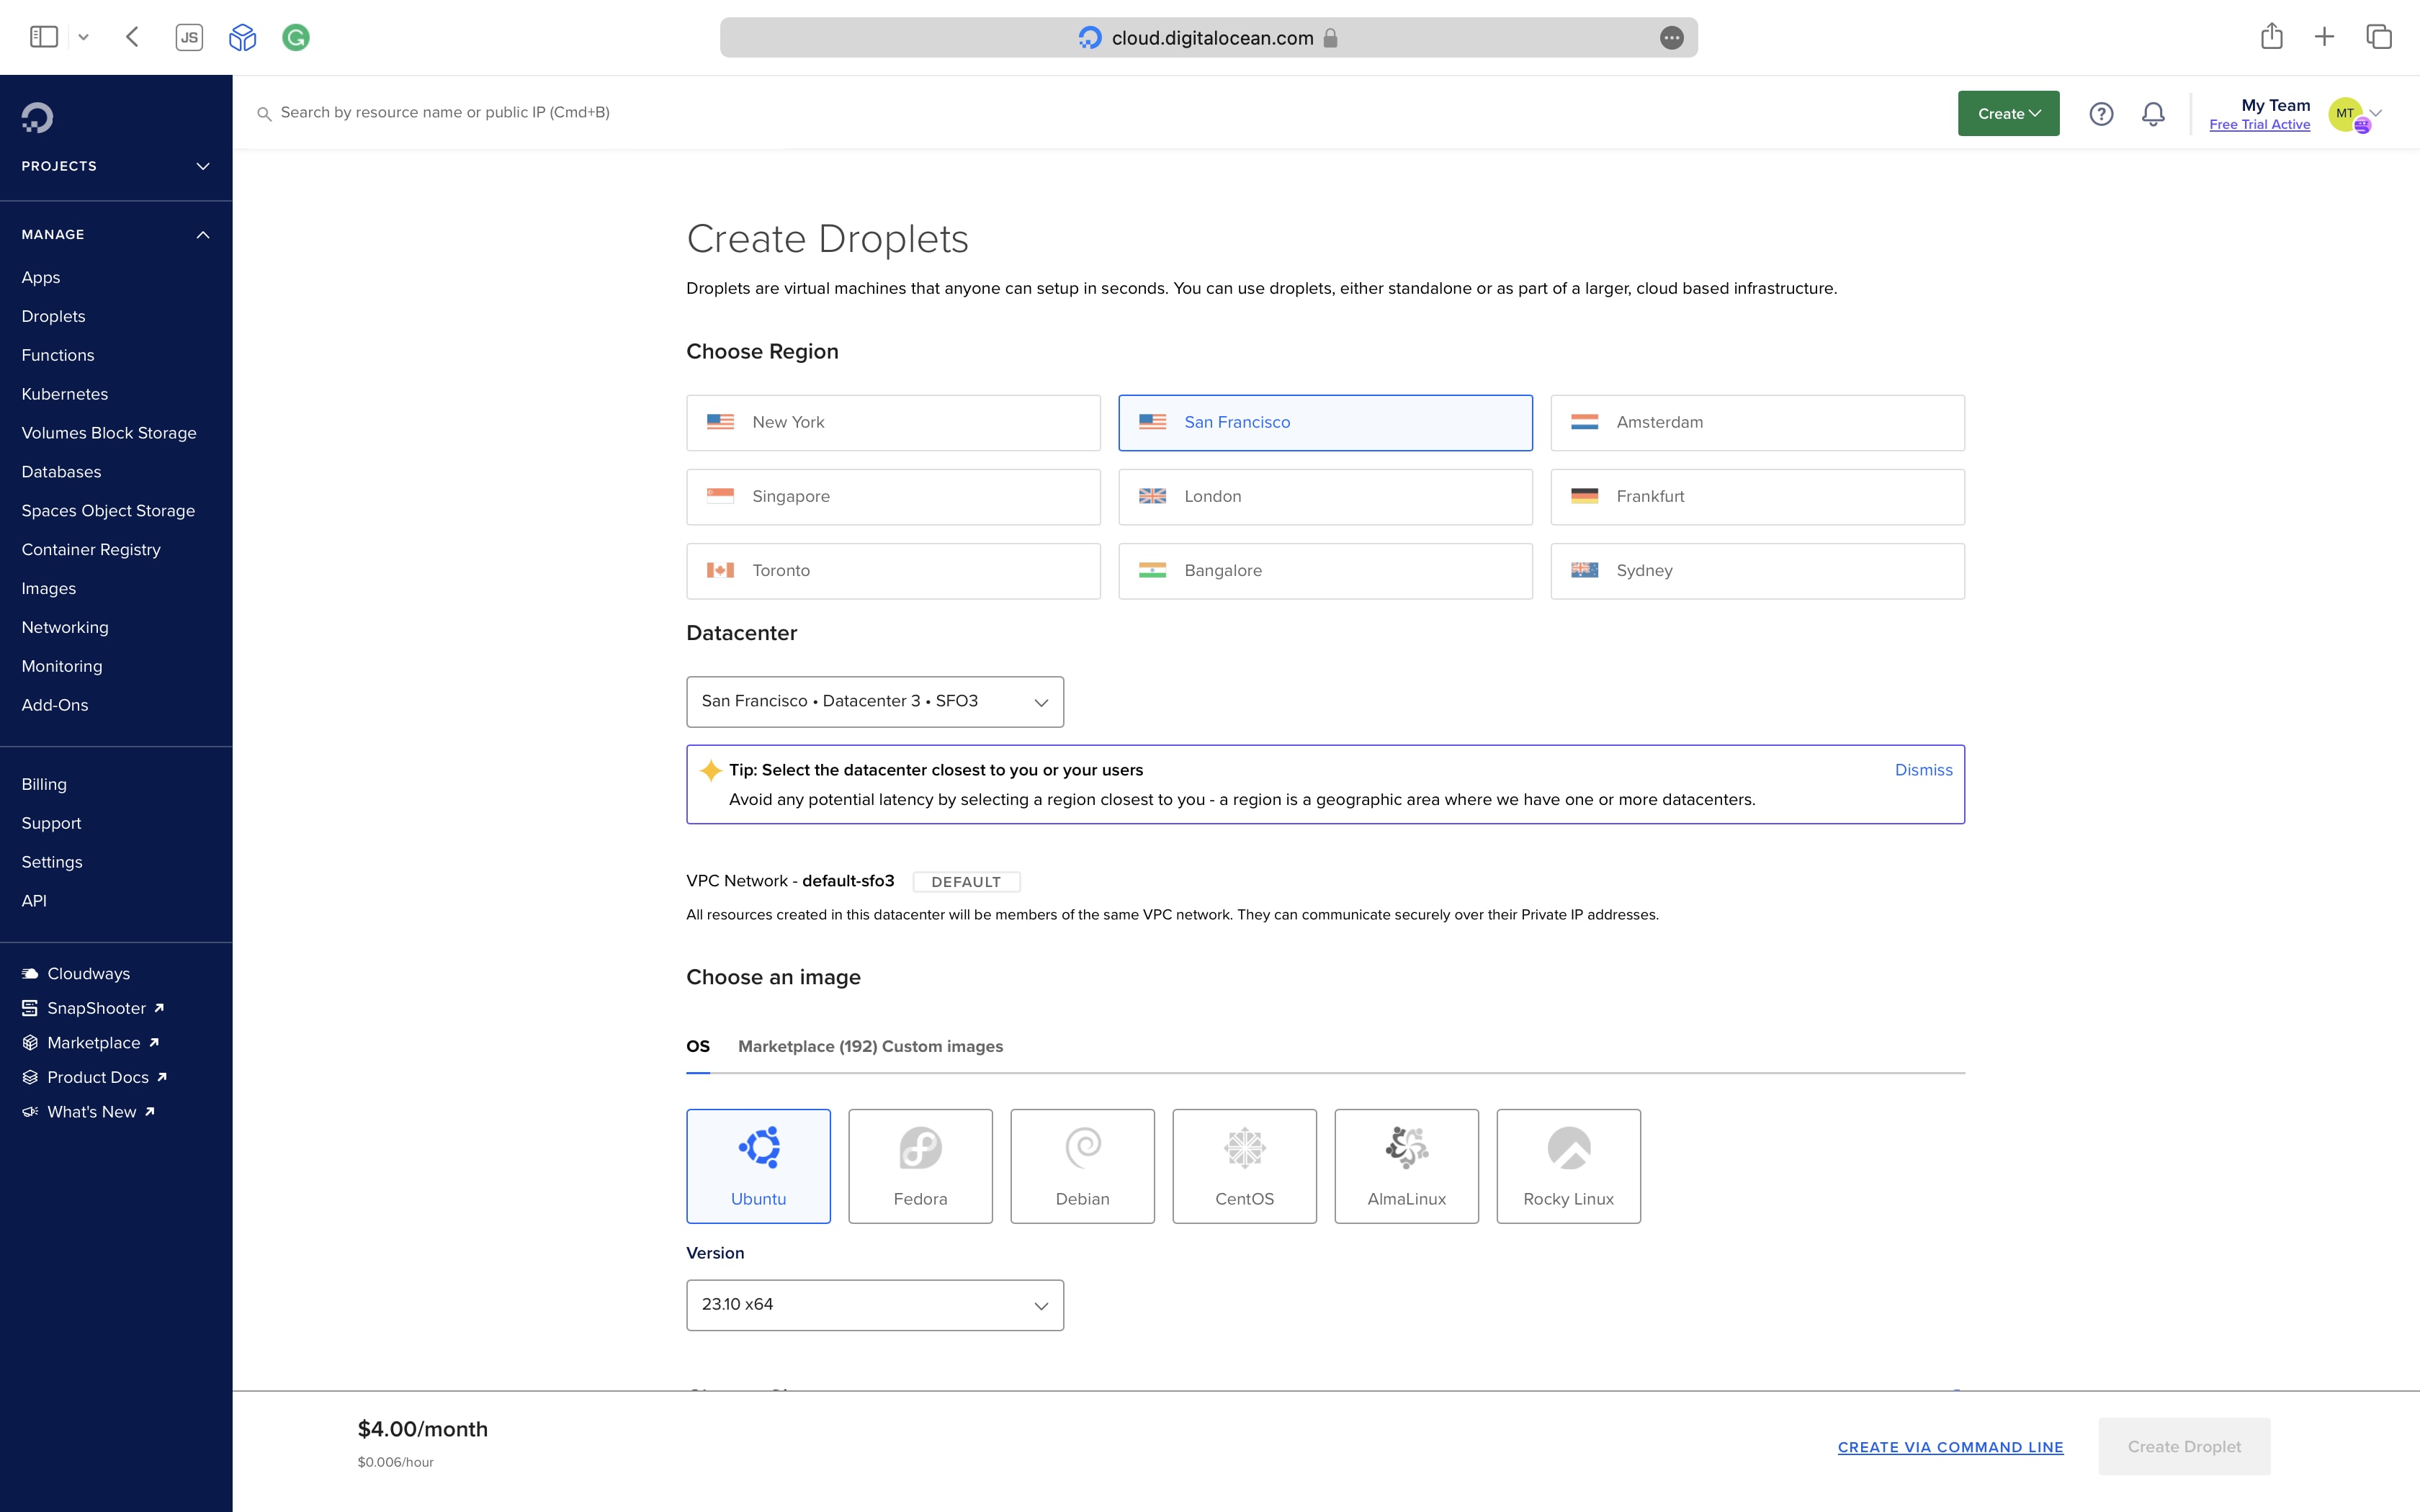Open Container Registry
Viewport: 2420px width, 1512px height.
tap(91, 550)
